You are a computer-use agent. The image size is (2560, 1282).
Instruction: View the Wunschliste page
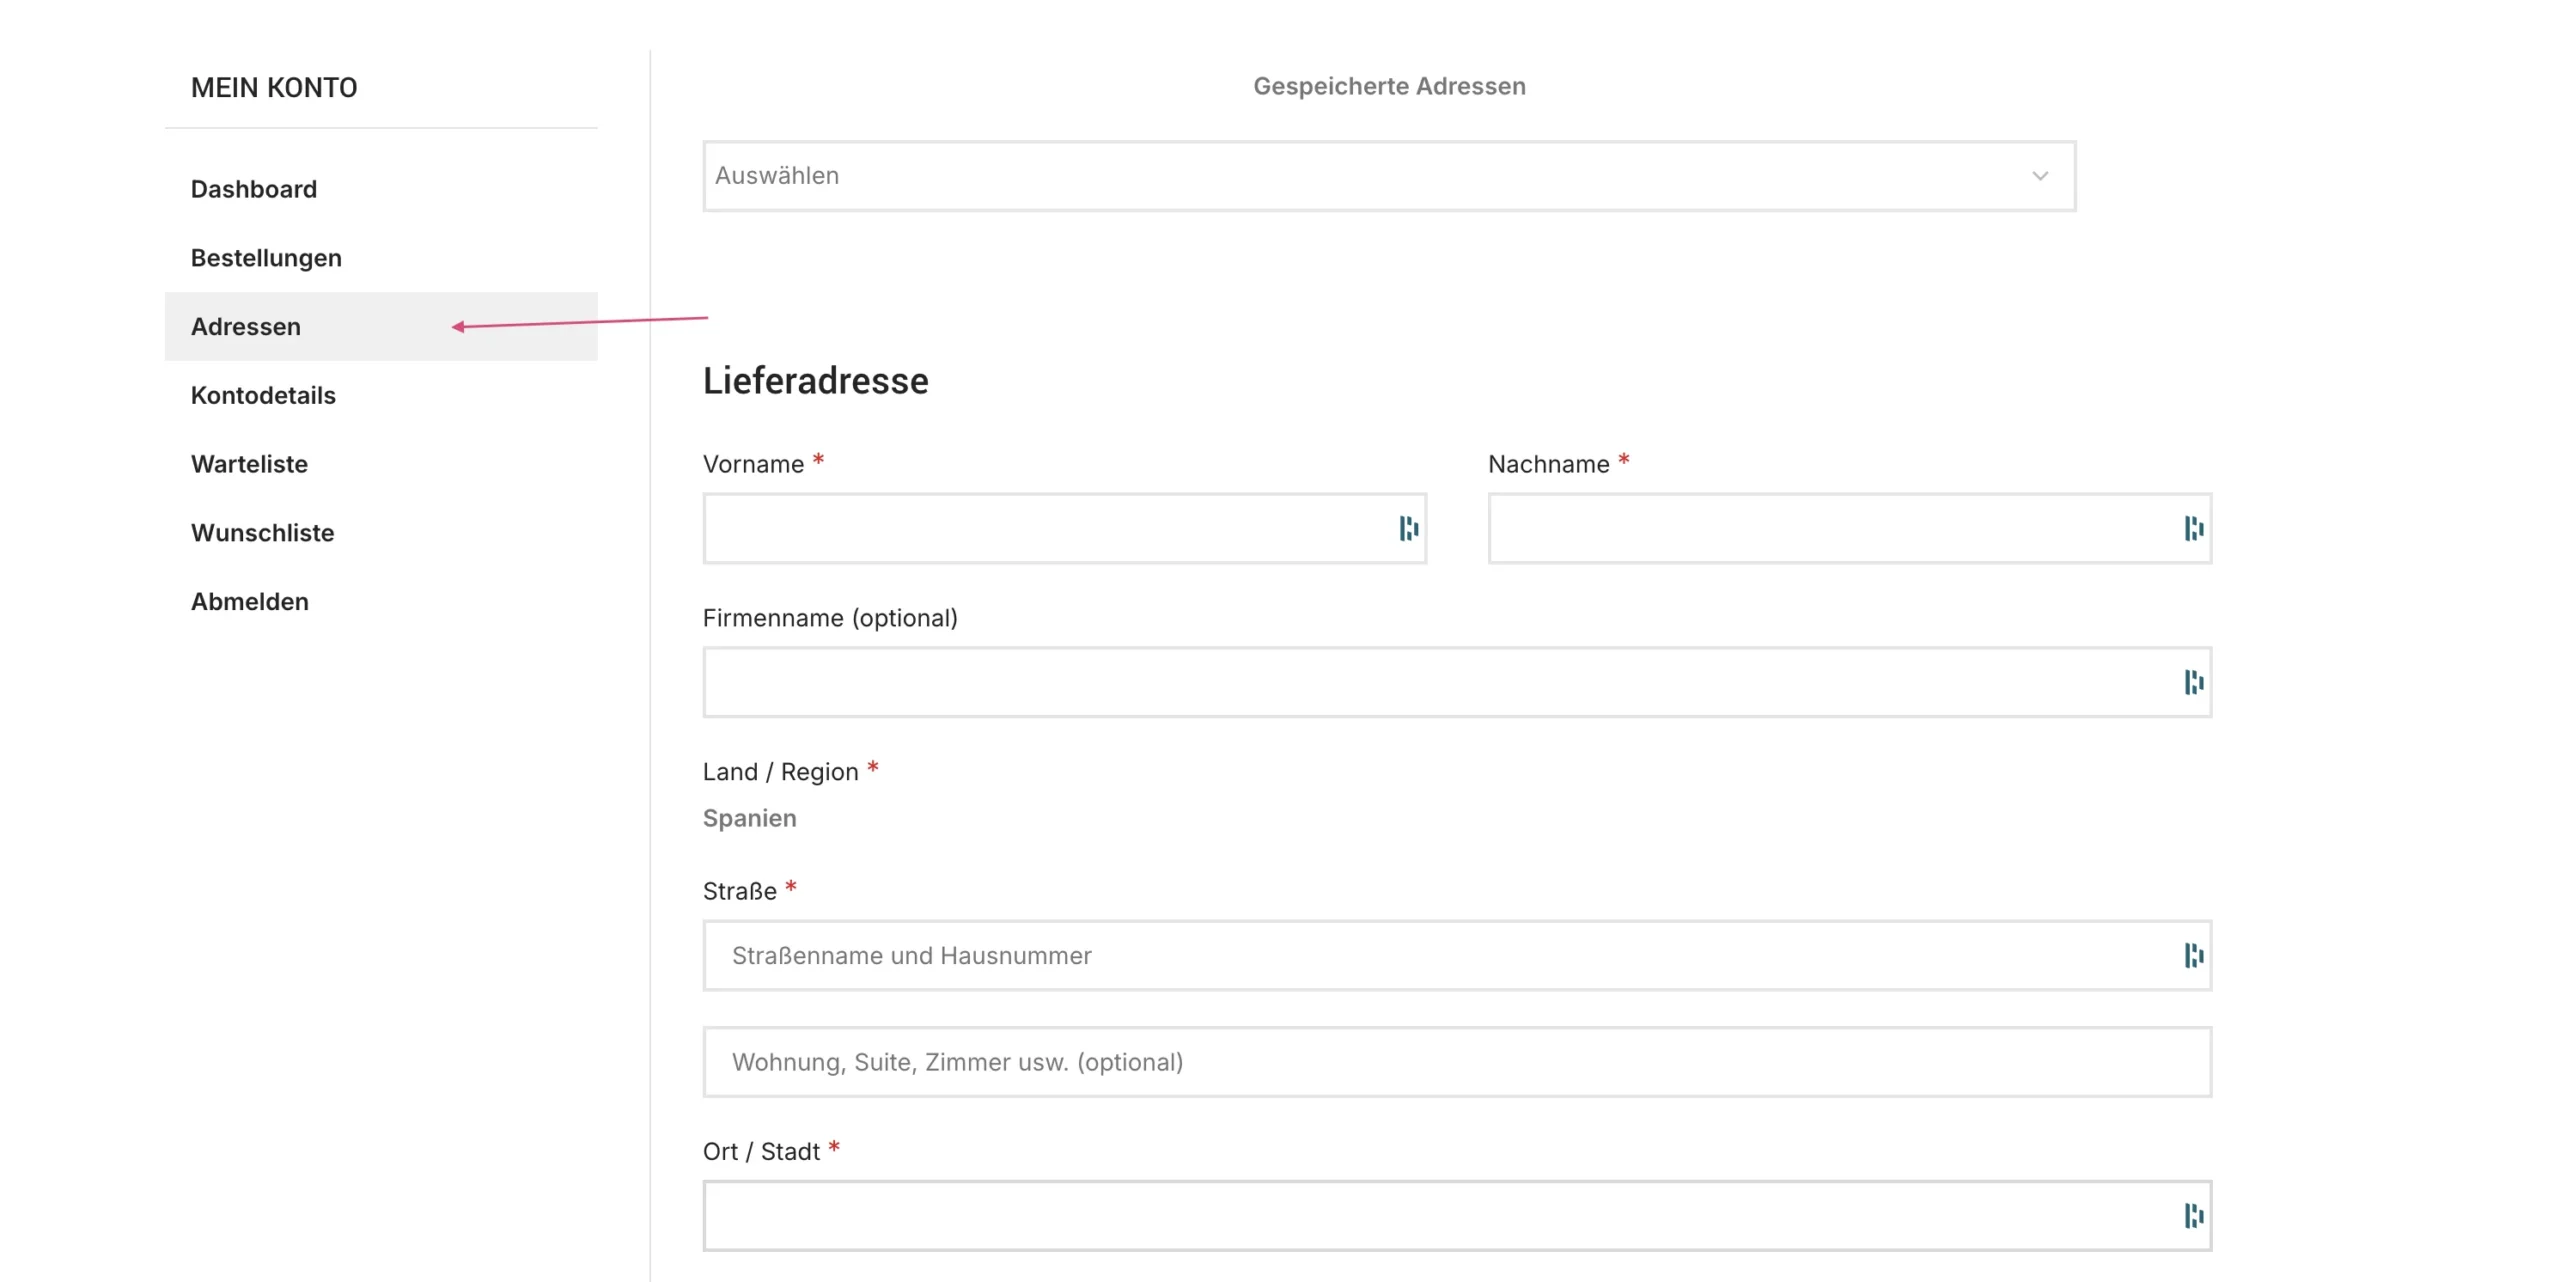click(262, 533)
